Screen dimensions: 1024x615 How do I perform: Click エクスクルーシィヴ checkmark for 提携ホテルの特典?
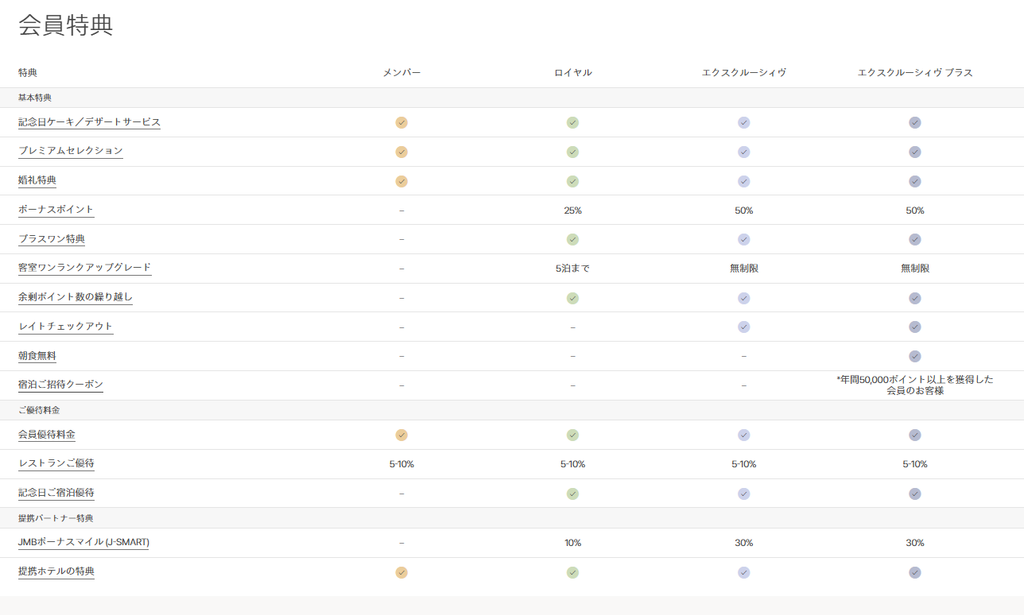tap(744, 573)
